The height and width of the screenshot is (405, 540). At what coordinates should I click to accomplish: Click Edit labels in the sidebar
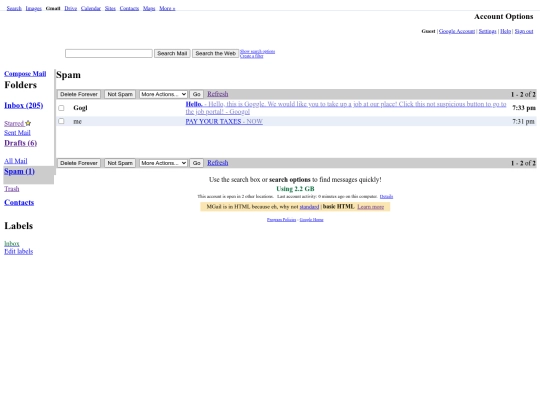(x=19, y=251)
